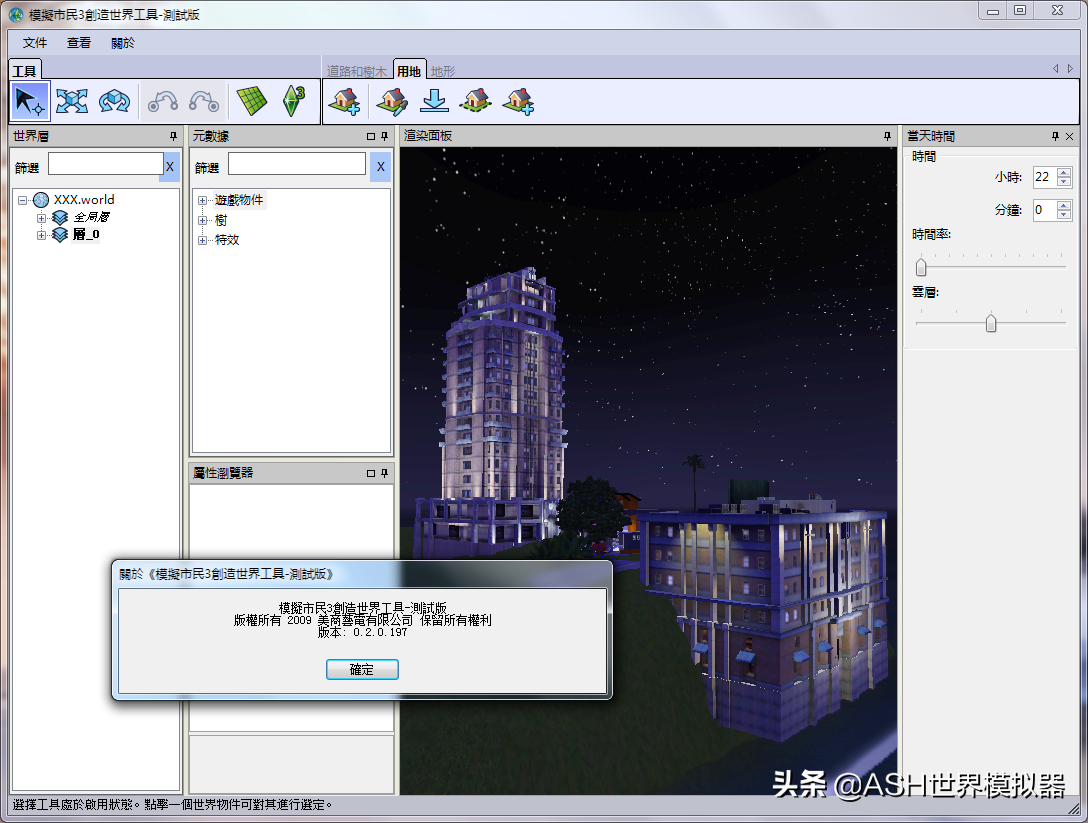Click 確定 in the about dialog
This screenshot has width=1088, height=823.
point(362,669)
